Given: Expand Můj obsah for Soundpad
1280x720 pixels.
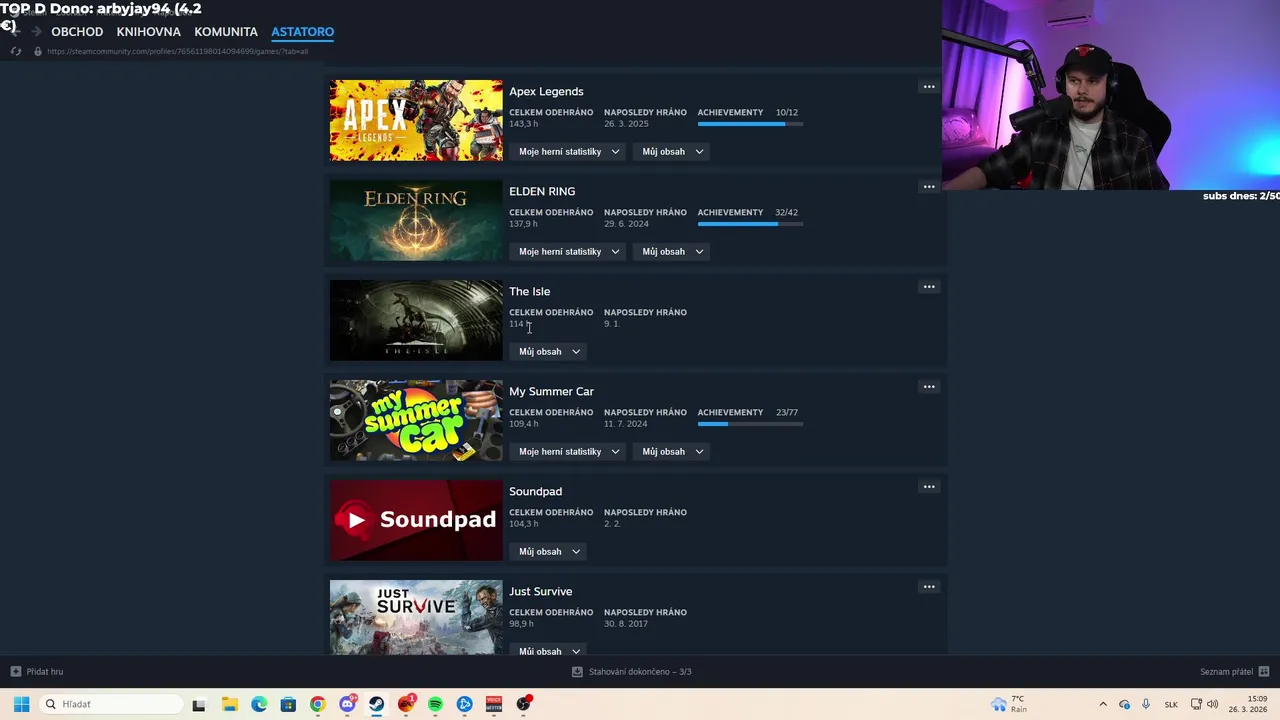Looking at the screenshot, I should tap(549, 552).
